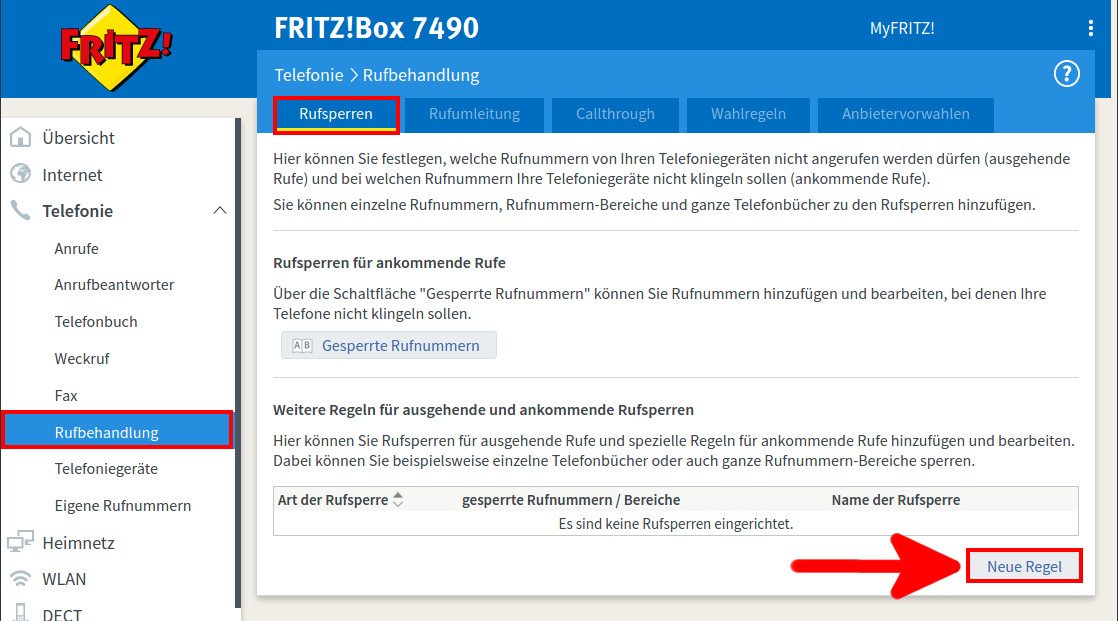
Task: Open MyFRITZ! in the header
Action: point(902,29)
